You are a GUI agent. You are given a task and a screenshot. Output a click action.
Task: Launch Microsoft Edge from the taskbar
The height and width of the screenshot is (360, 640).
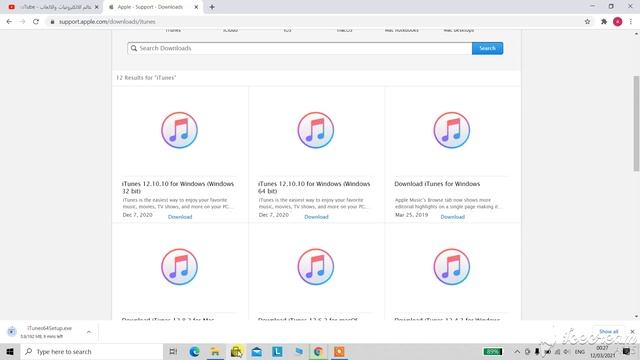coord(194,351)
